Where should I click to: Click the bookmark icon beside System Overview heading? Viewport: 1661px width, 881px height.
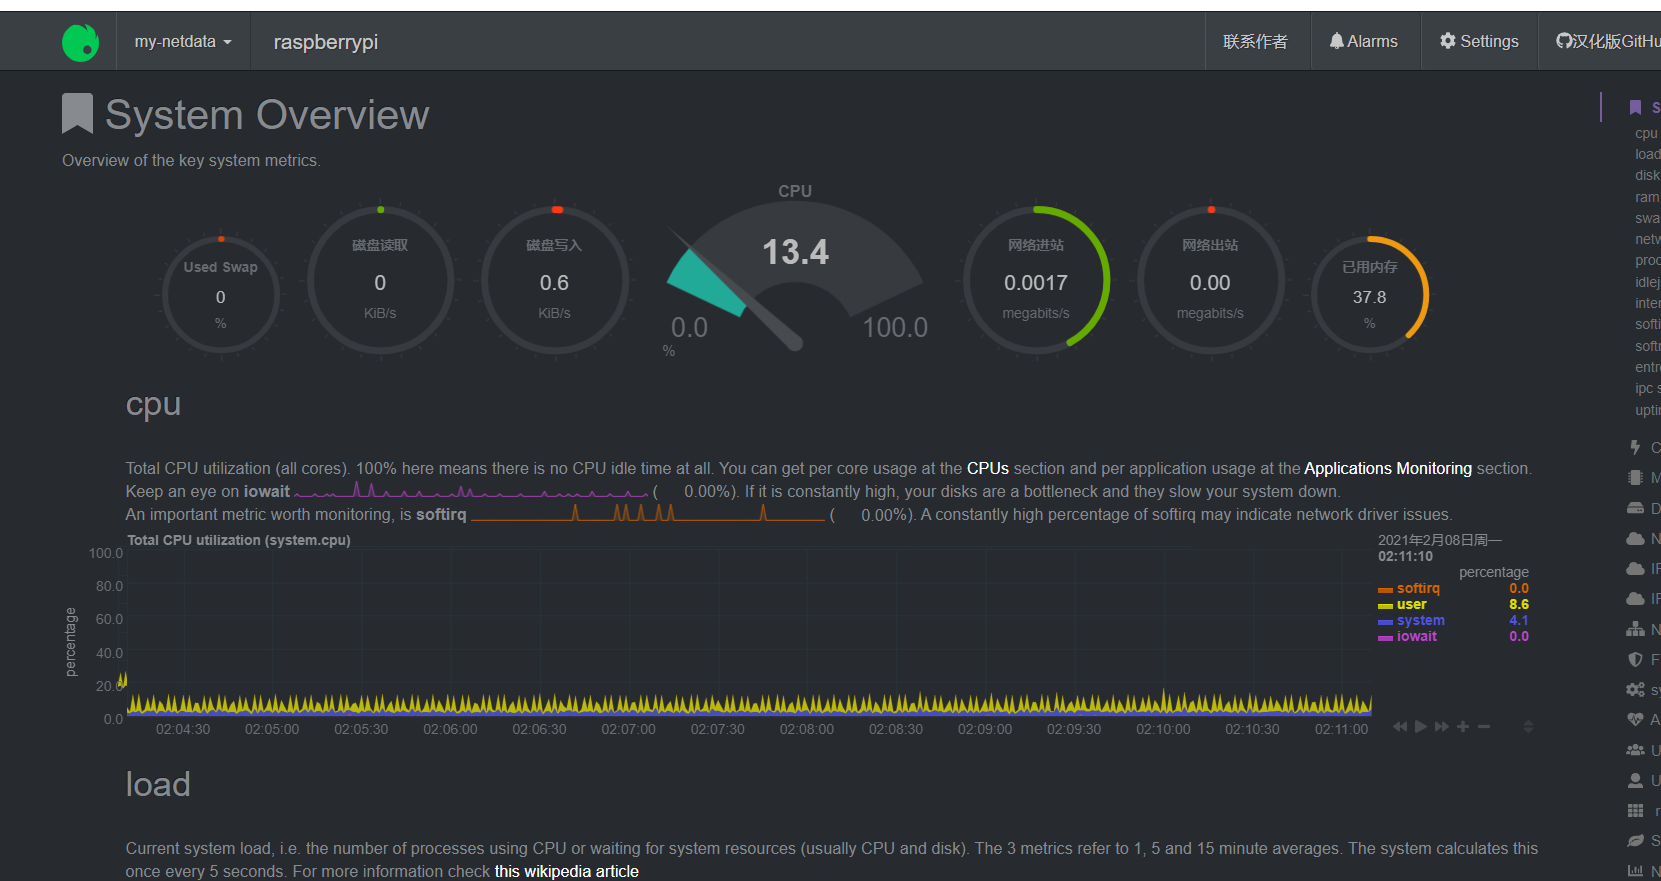pyautogui.click(x=77, y=114)
